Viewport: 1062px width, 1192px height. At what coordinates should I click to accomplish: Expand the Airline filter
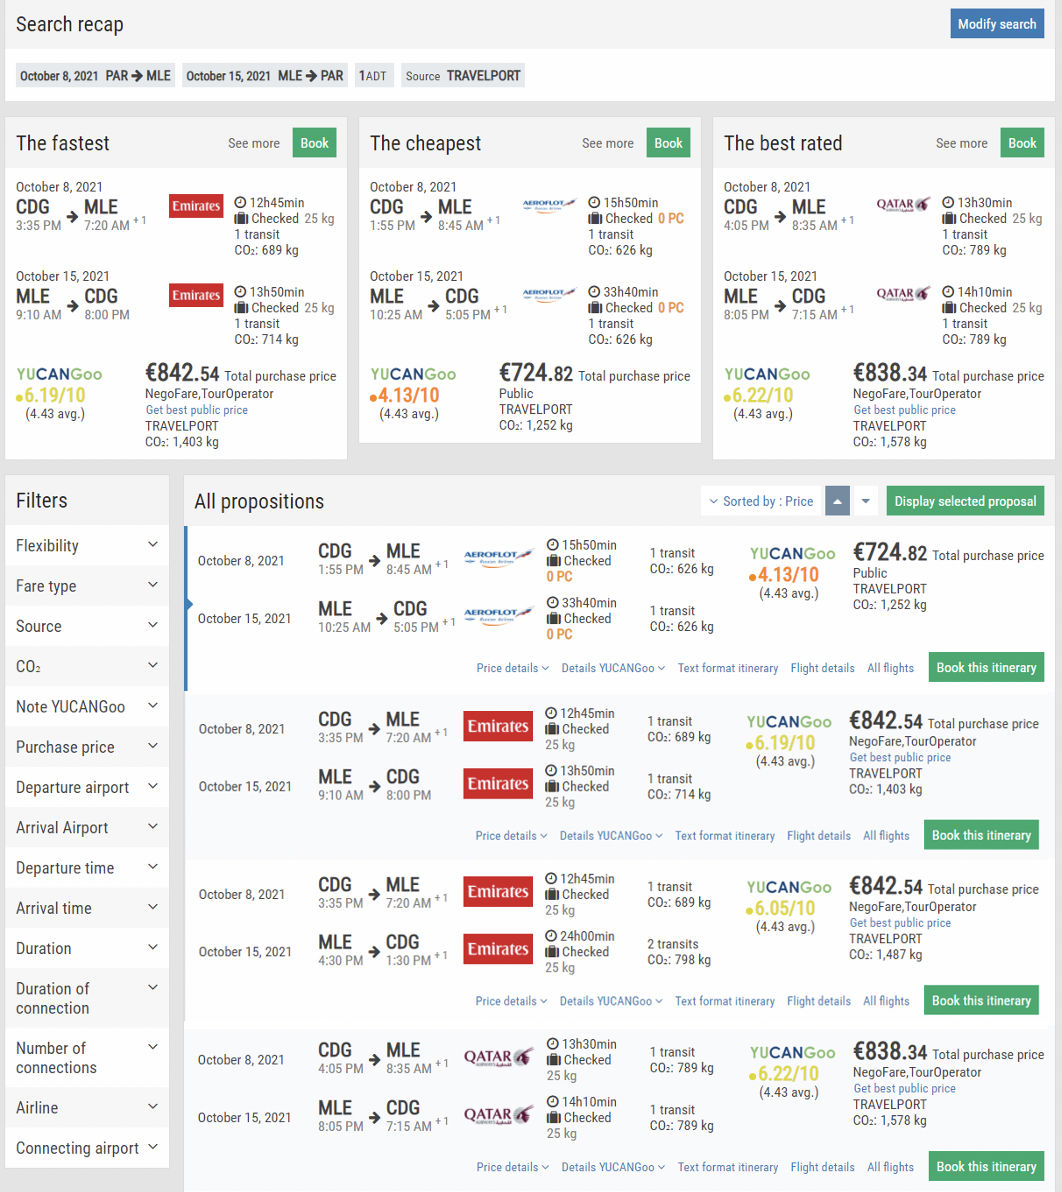(87, 1108)
